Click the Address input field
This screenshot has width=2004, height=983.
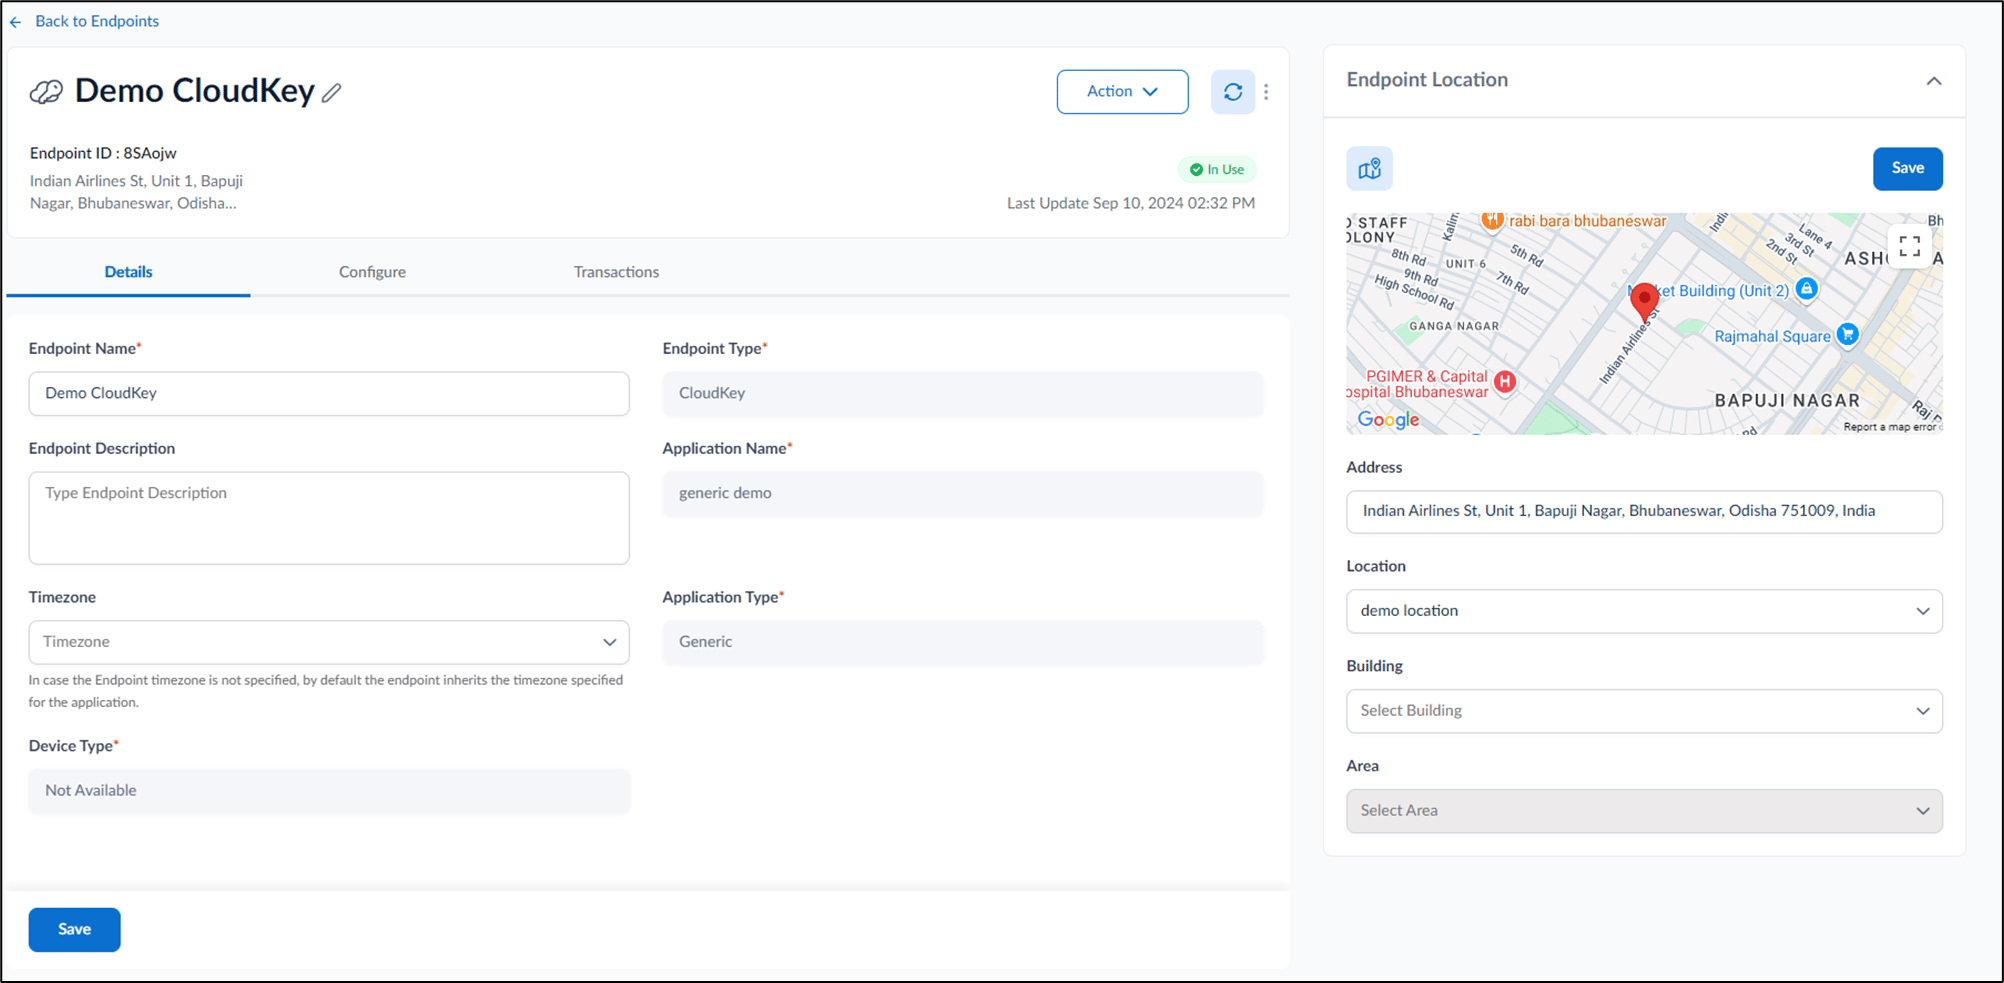[1644, 511]
